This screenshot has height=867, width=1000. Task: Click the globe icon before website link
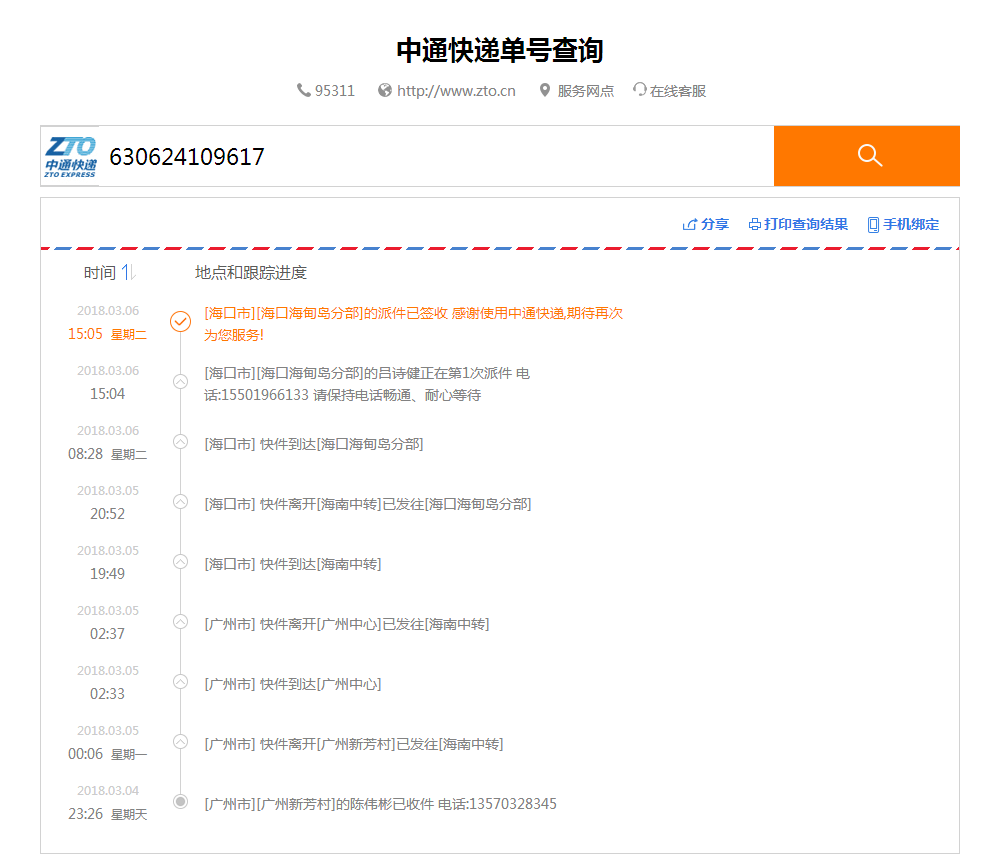[x=385, y=91]
